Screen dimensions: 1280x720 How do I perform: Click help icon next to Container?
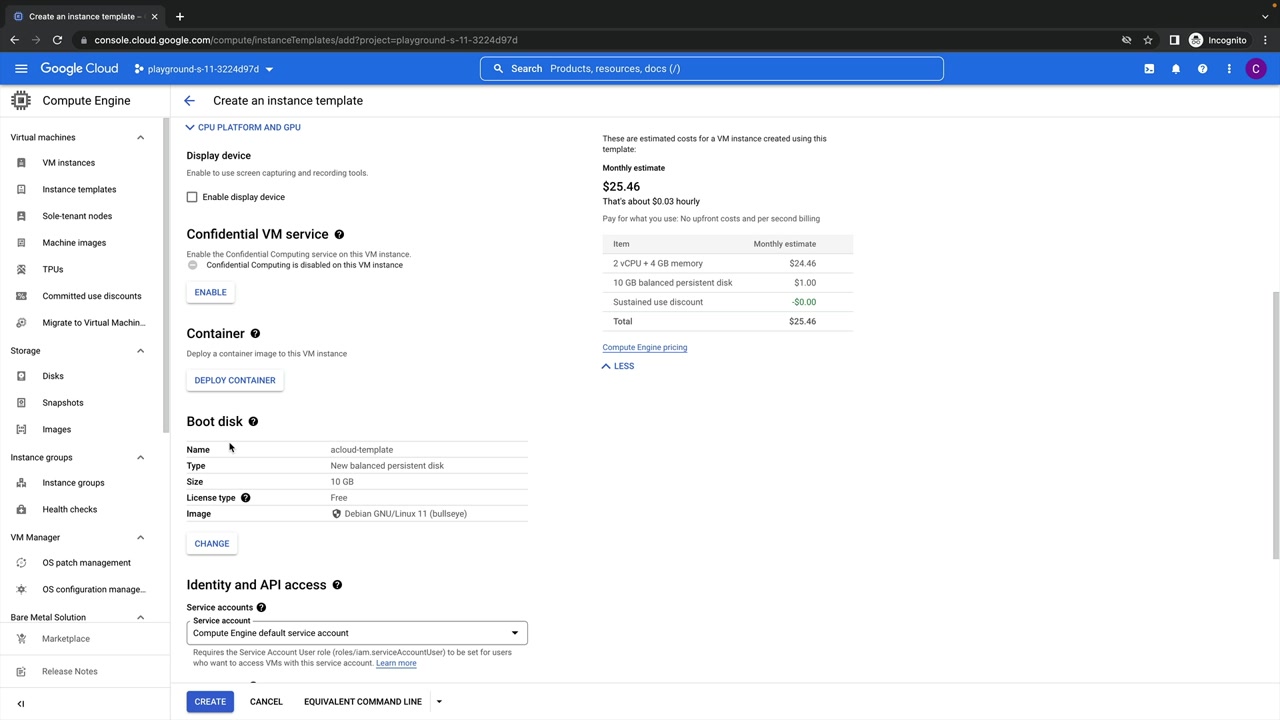pos(255,334)
